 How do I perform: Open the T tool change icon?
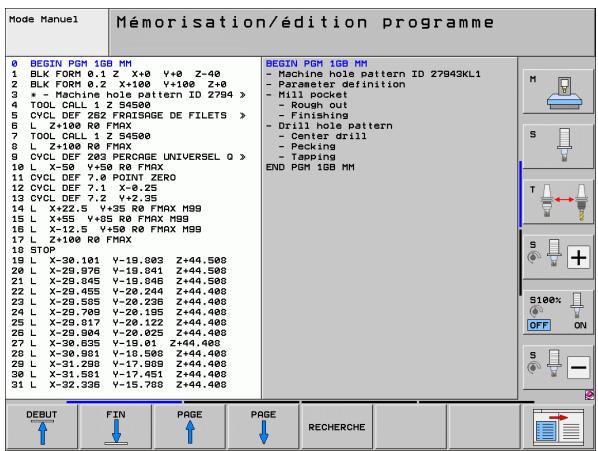(x=557, y=202)
